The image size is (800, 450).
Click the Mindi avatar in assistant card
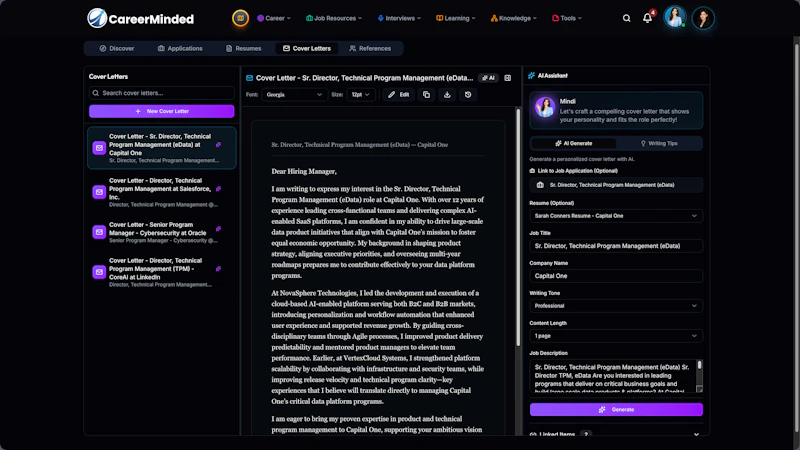(545, 108)
